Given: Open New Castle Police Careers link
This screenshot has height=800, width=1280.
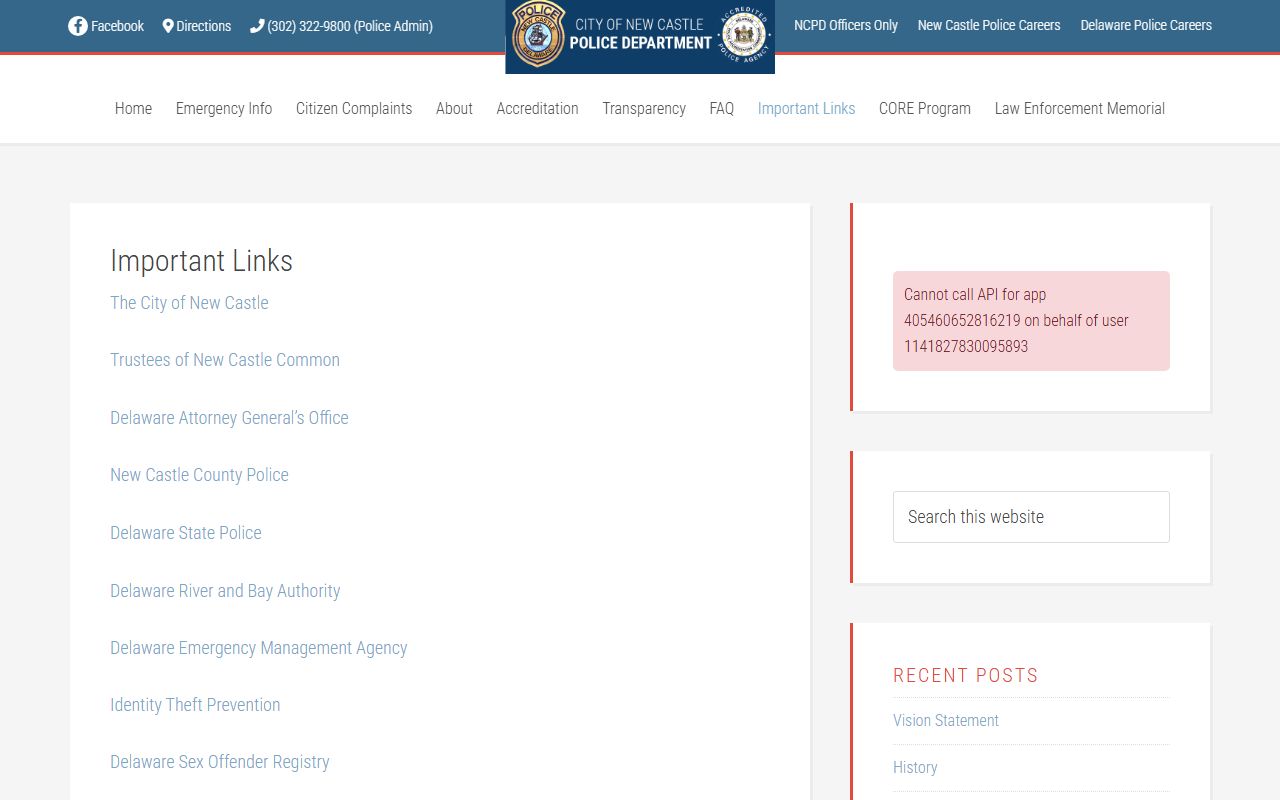Looking at the screenshot, I should pos(989,25).
